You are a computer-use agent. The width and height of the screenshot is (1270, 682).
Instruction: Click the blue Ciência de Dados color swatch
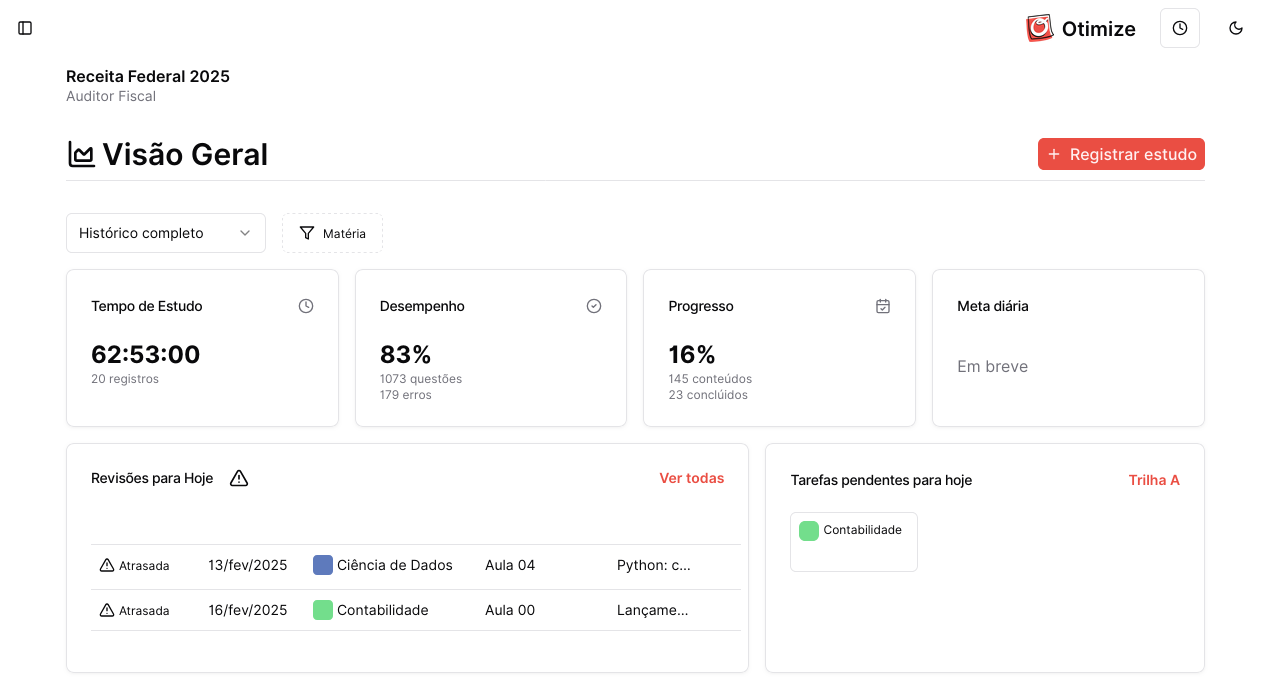pos(323,565)
